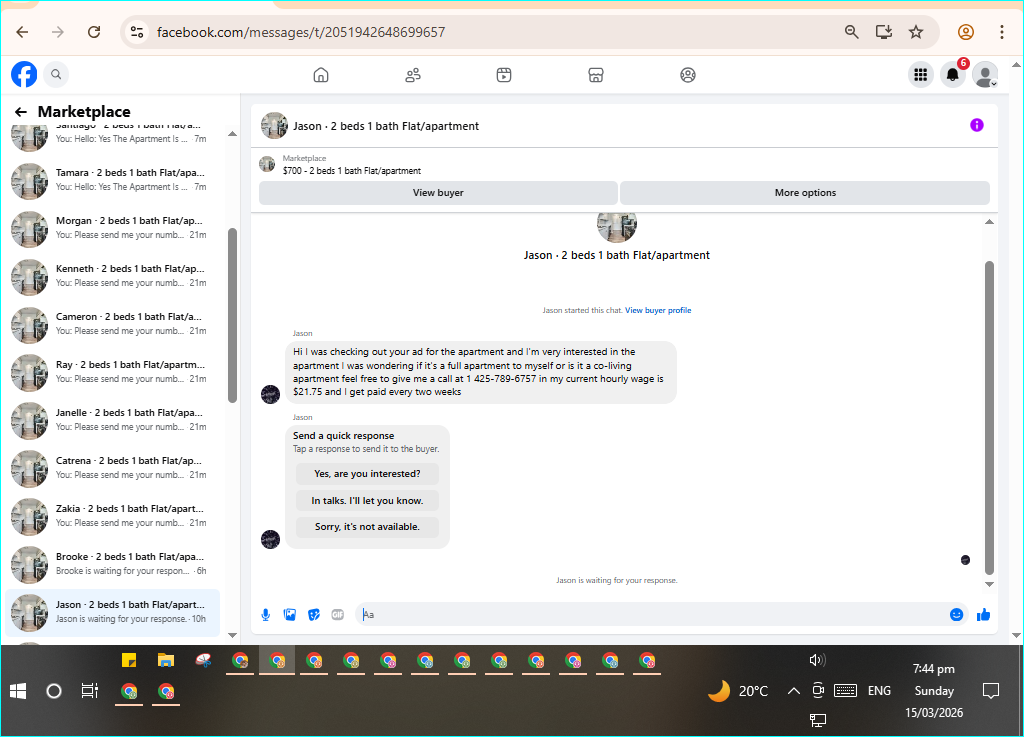
Task: Record a voice clip with microphone icon
Action: click(266, 614)
